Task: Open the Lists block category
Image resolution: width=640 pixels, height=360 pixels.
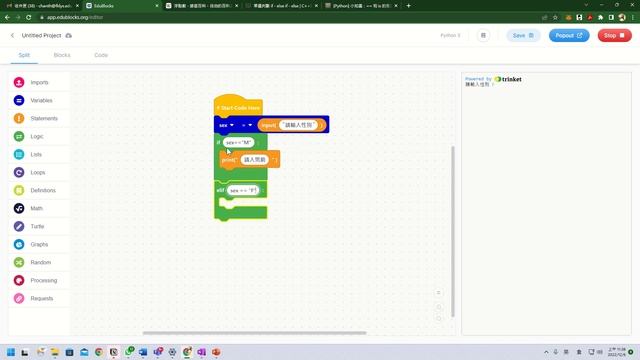Action: pos(39,154)
